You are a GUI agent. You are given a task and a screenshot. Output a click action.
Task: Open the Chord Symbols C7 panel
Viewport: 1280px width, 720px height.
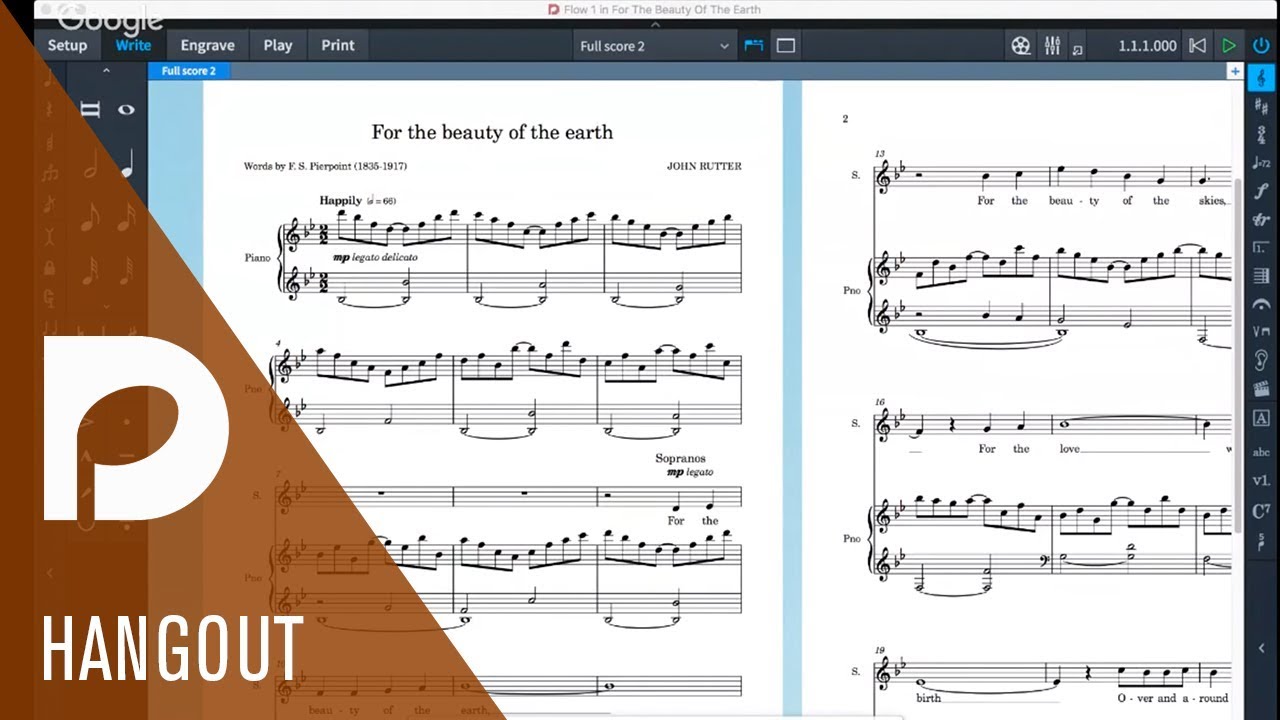[x=1261, y=511]
